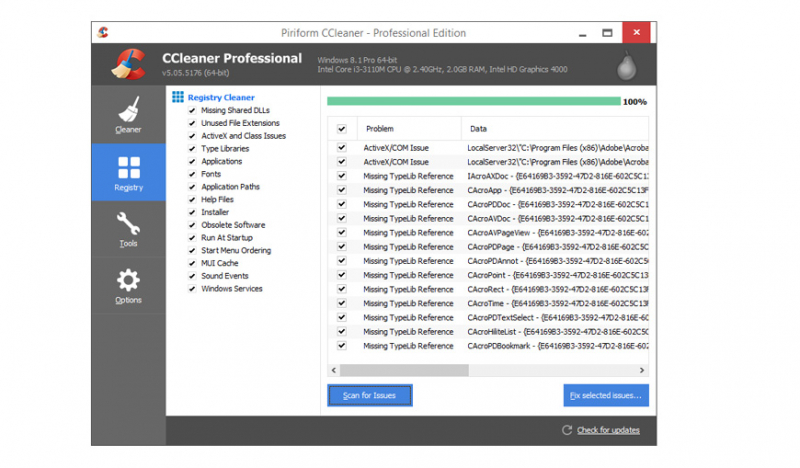This screenshot has width=800, height=468.
Task: Click the title bar CCleaner app icon
Action: pos(103,33)
